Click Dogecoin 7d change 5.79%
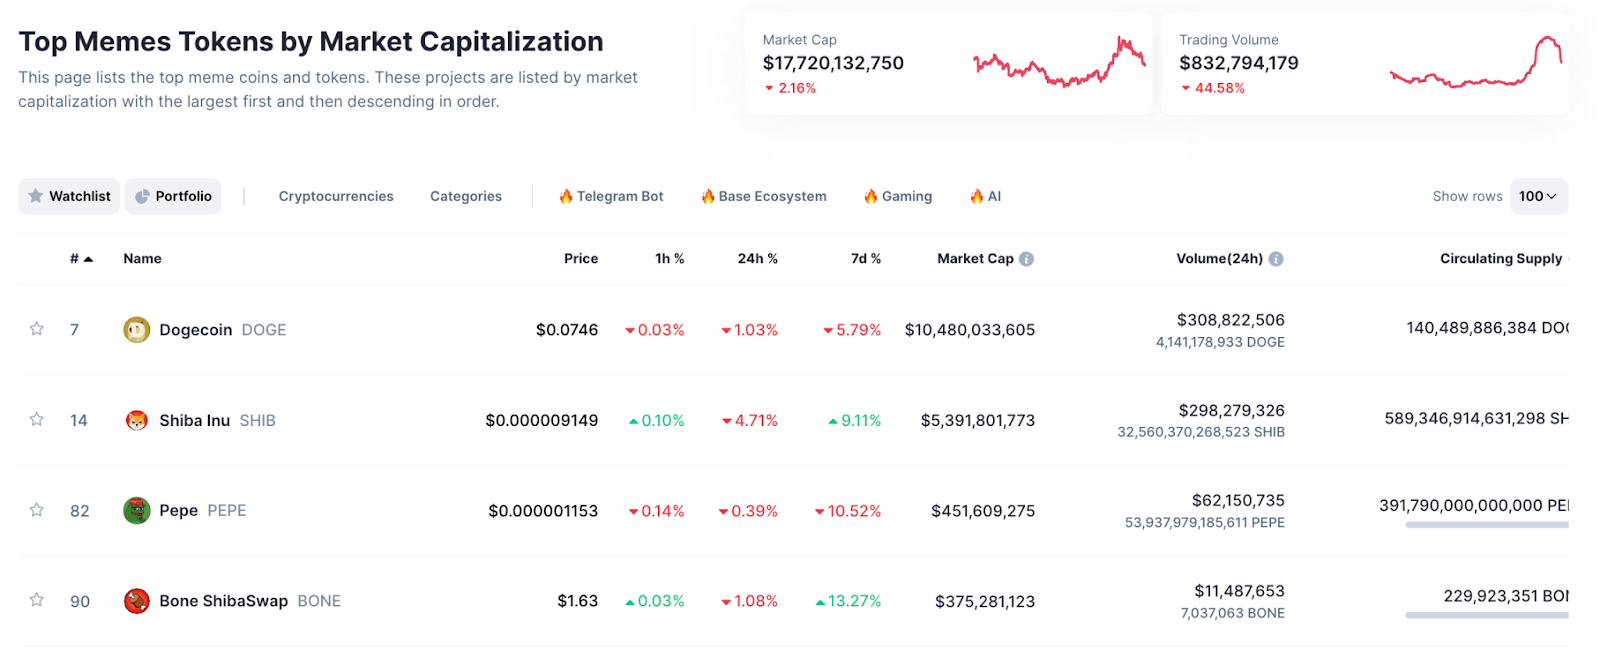Image resolution: width=1600 pixels, height=655 pixels. [x=852, y=330]
